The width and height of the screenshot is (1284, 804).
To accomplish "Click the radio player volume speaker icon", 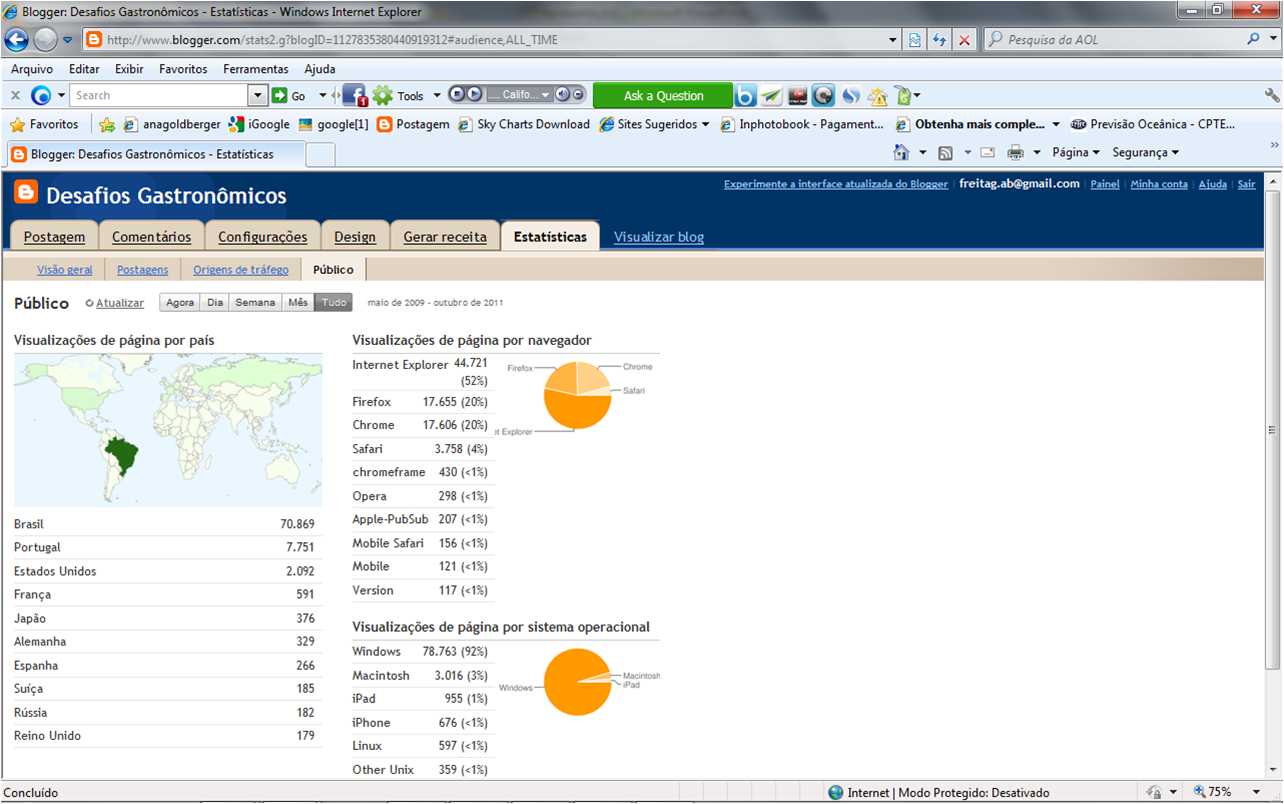I will 563,95.
